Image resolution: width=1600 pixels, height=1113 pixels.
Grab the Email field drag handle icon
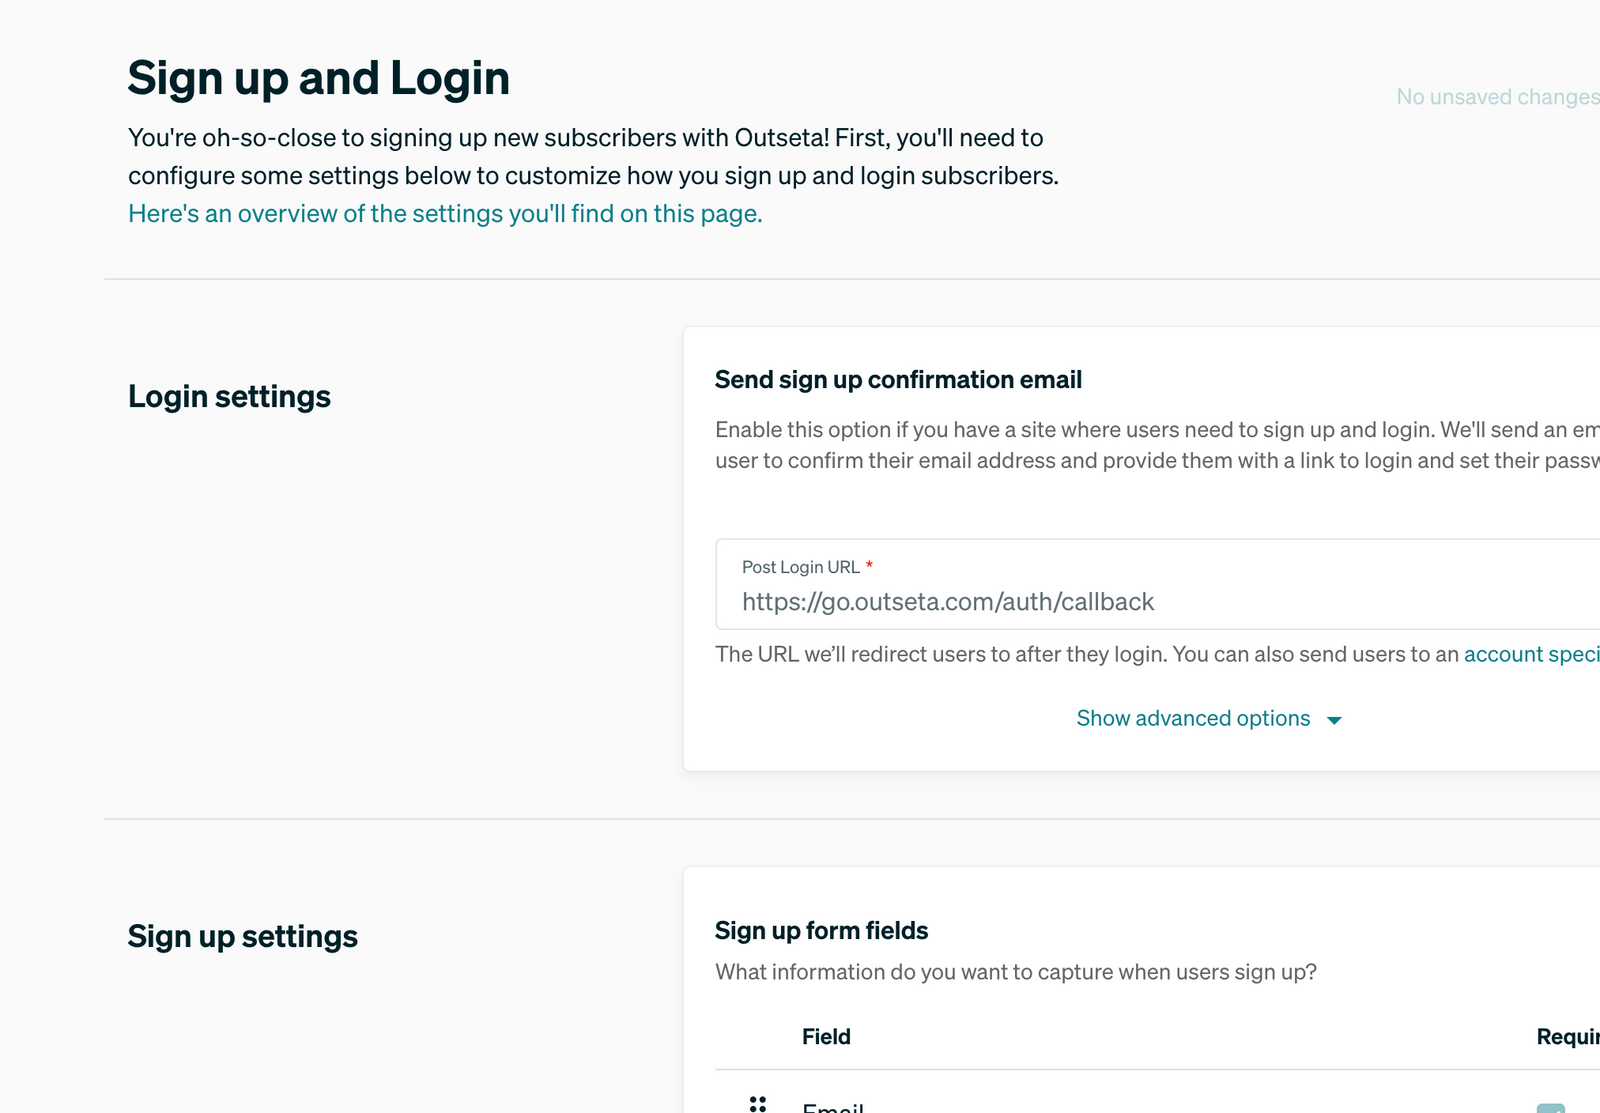760,1105
